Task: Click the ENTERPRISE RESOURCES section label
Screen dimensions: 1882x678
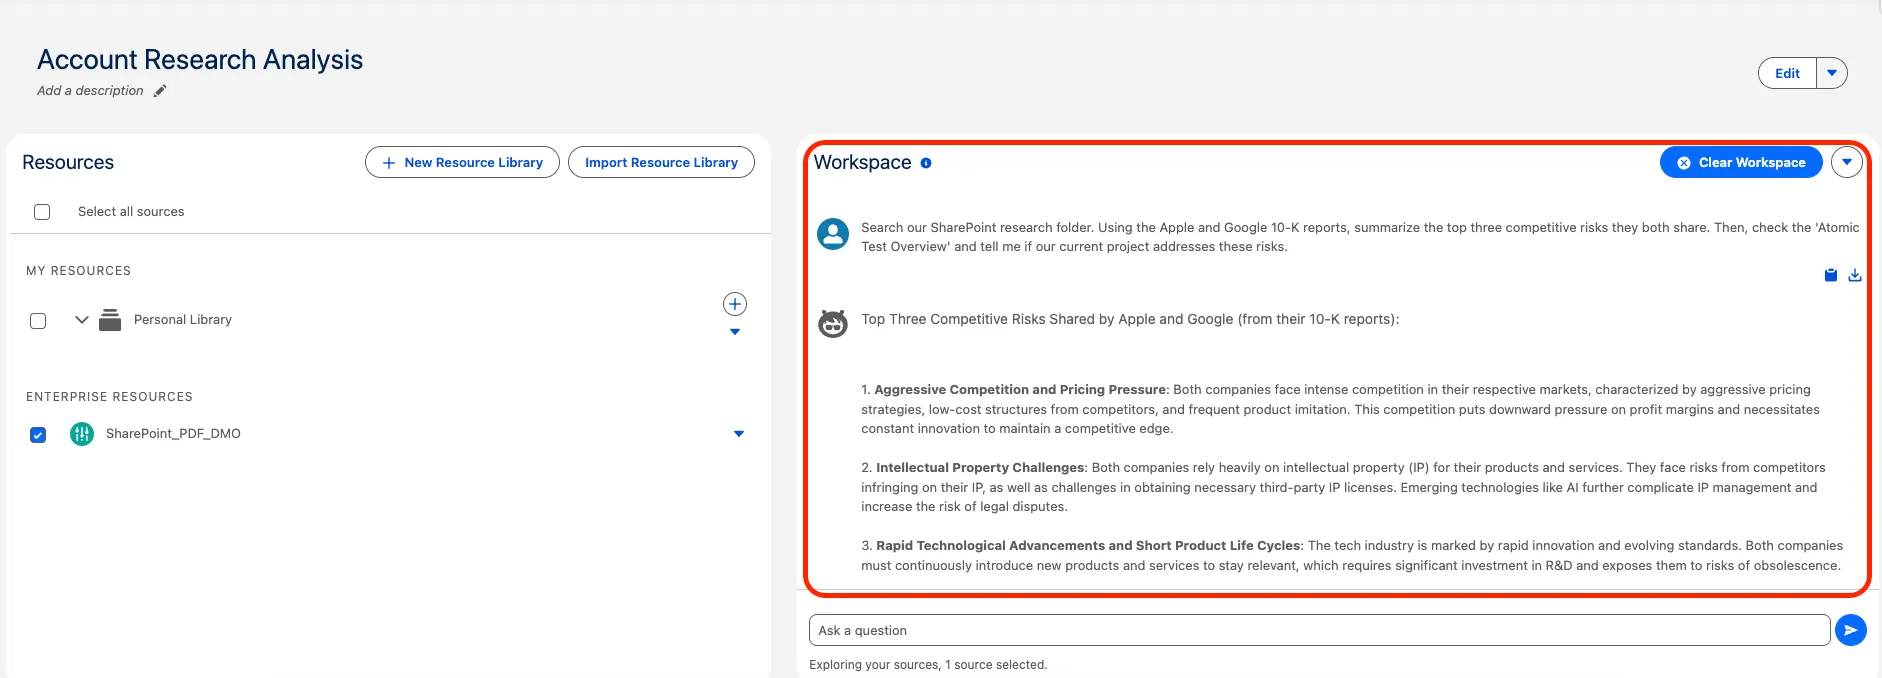Action: [x=109, y=397]
